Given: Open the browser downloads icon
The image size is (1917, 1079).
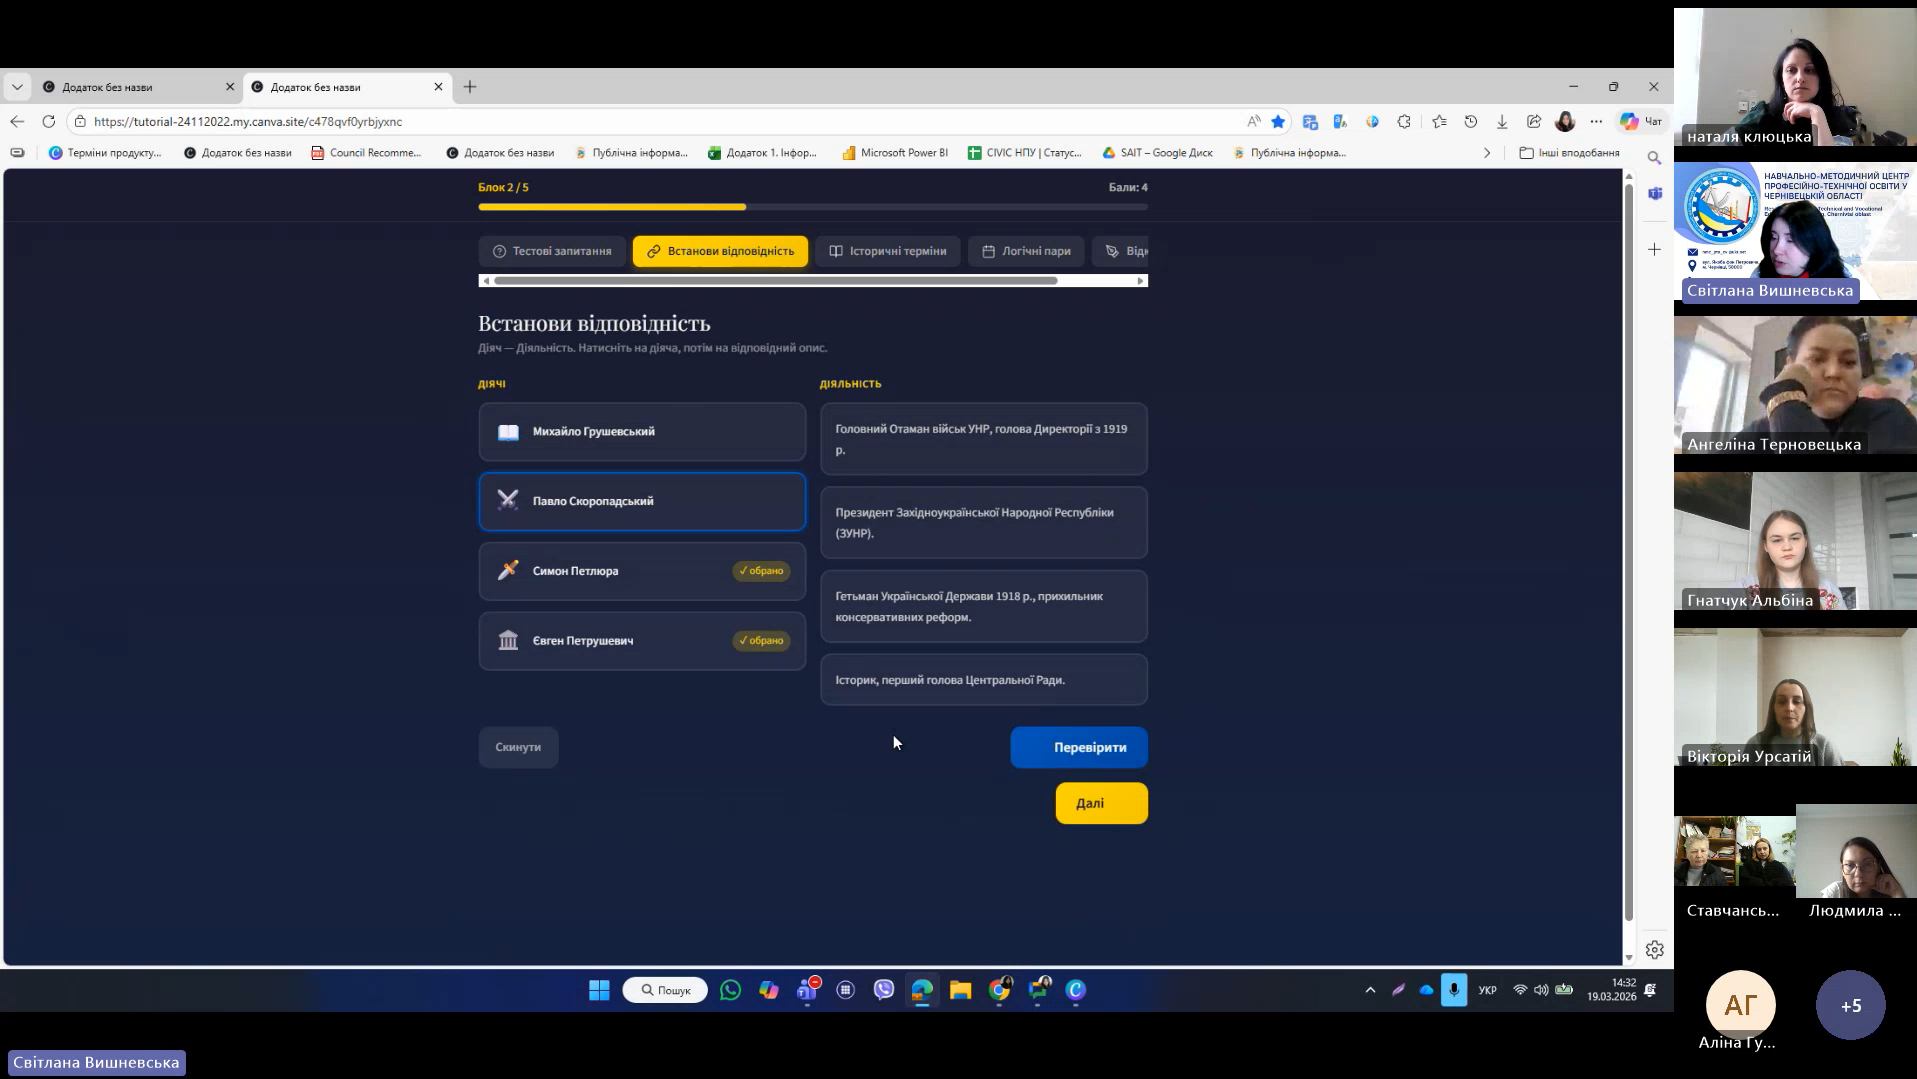Looking at the screenshot, I should coord(1501,121).
